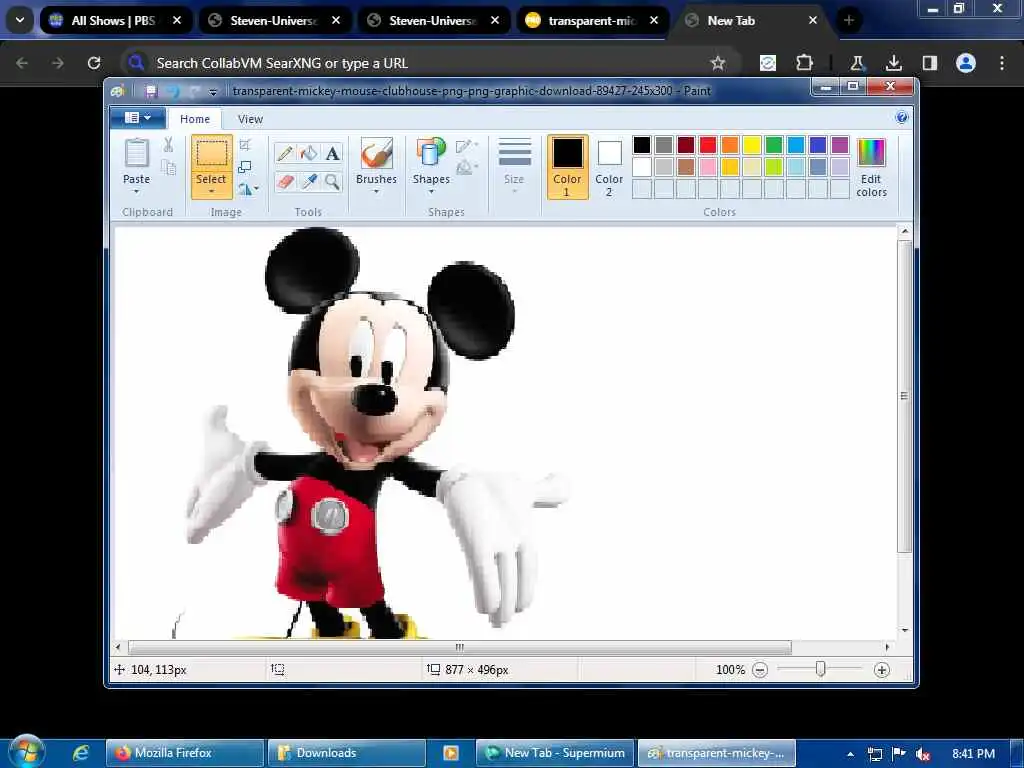The height and width of the screenshot is (768, 1024).
Task: Open browser Downloads arrow icon
Action: click(x=893, y=63)
